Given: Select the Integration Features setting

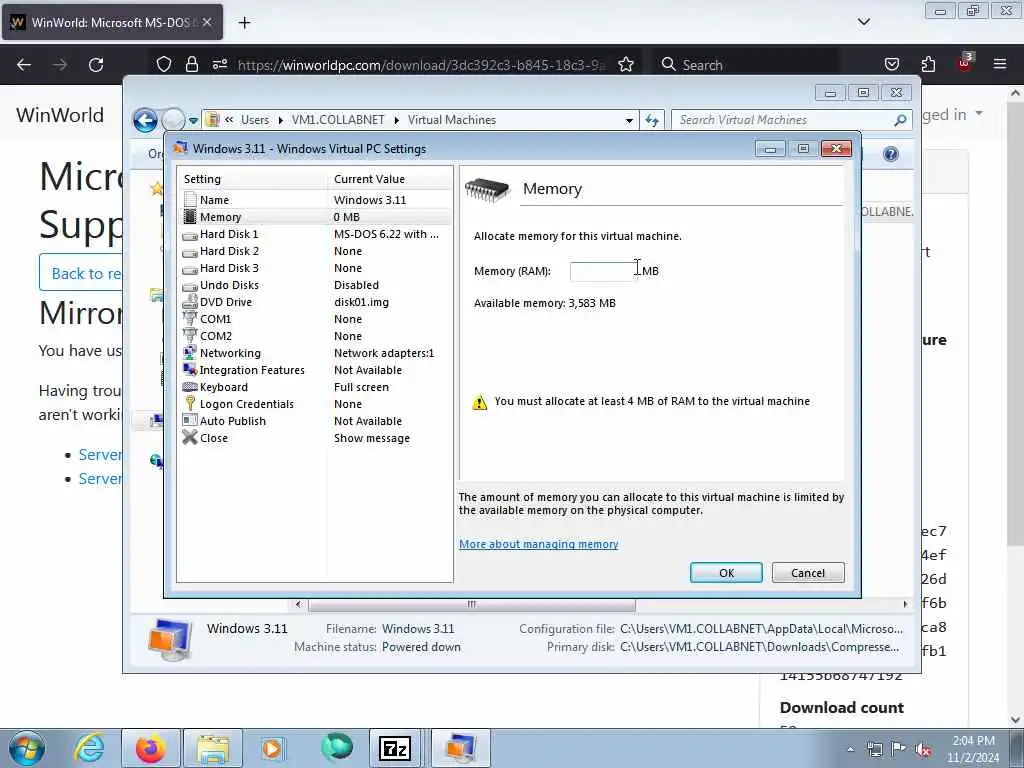Looking at the screenshot, I should click(315, 370).
